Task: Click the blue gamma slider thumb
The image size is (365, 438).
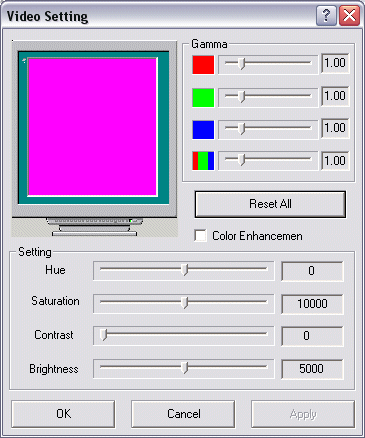Action: tap(242, 128)
